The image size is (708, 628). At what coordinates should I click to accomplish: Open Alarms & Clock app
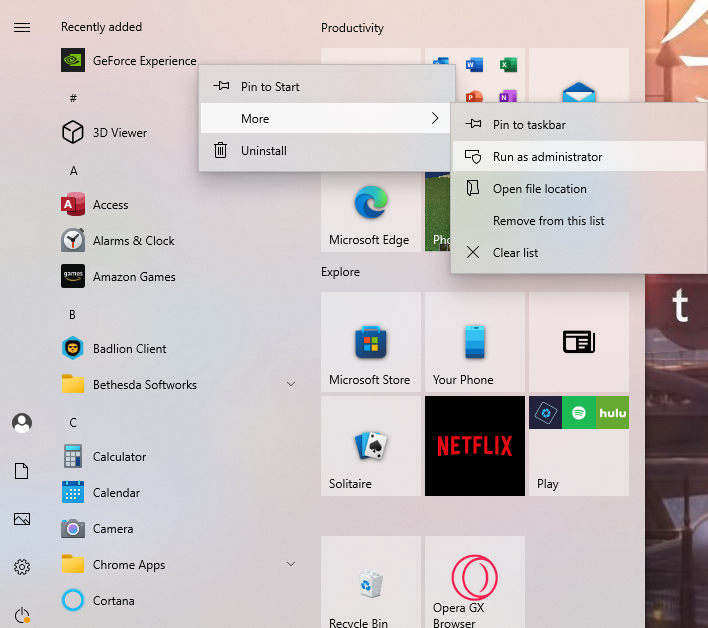[133, 241]
